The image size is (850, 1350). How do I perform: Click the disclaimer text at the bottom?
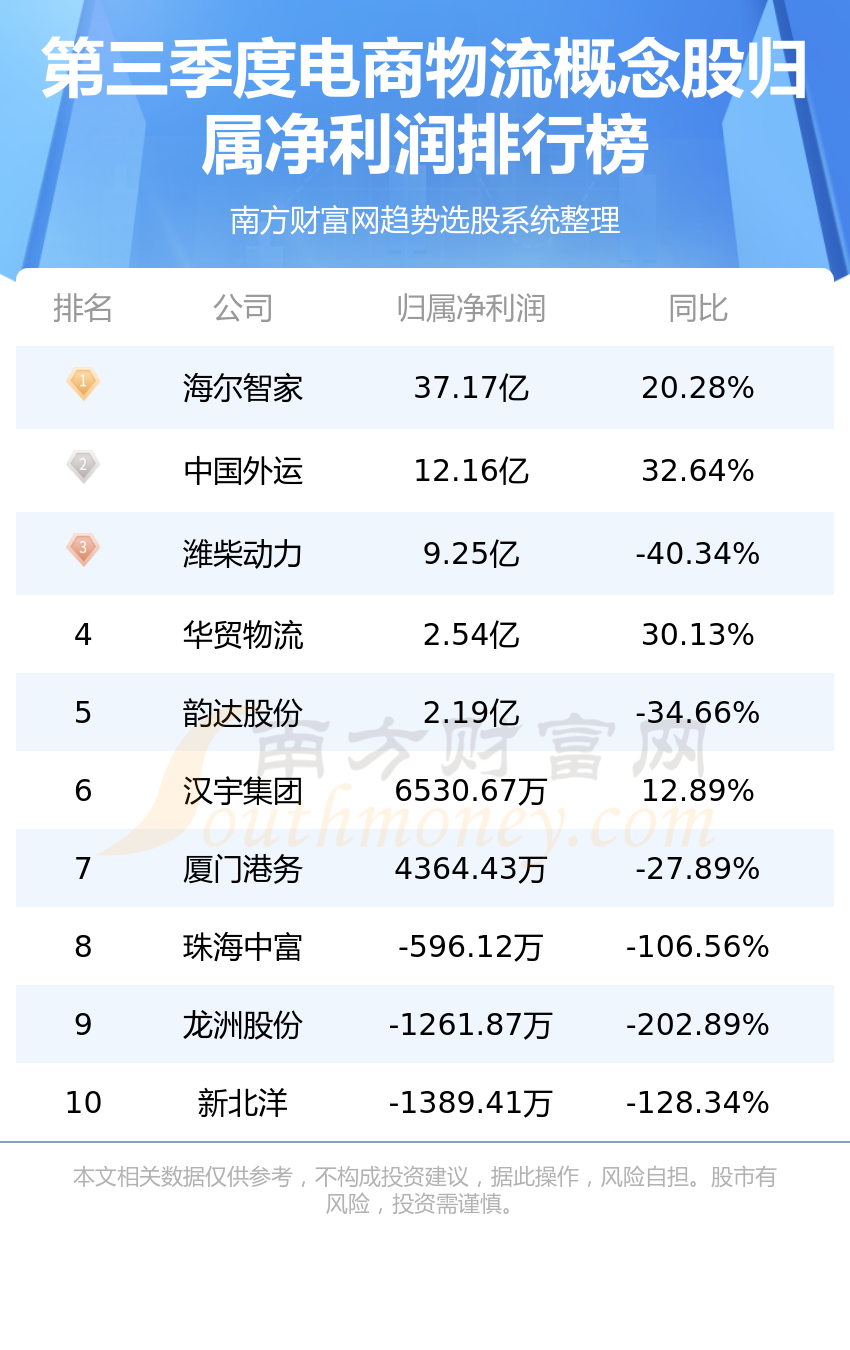coord(425,1190)
